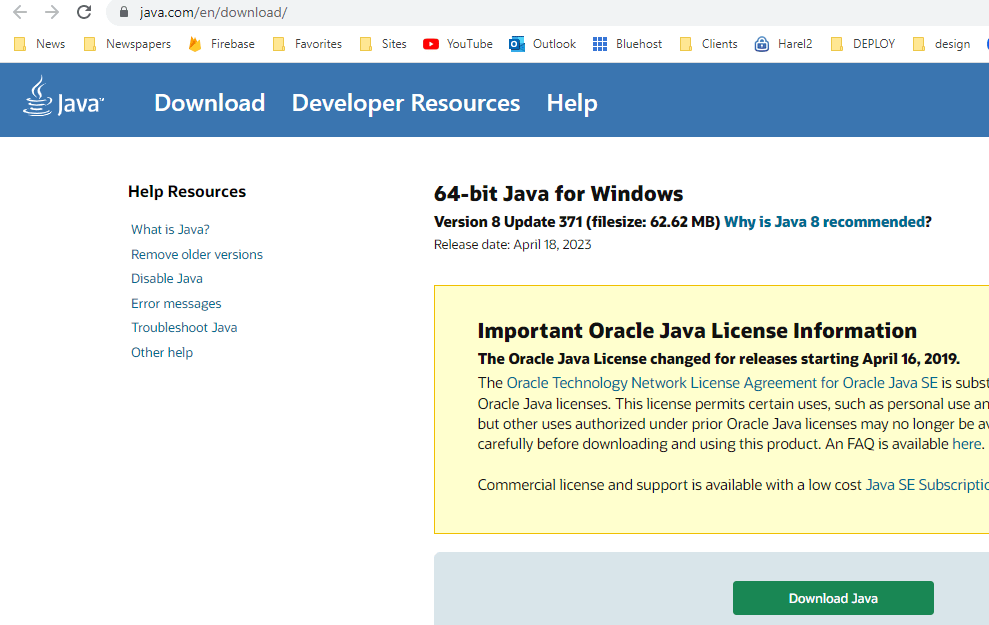Open the Help menu in Java header
Screen dimensions: 989x625
[x=571, y=103]
